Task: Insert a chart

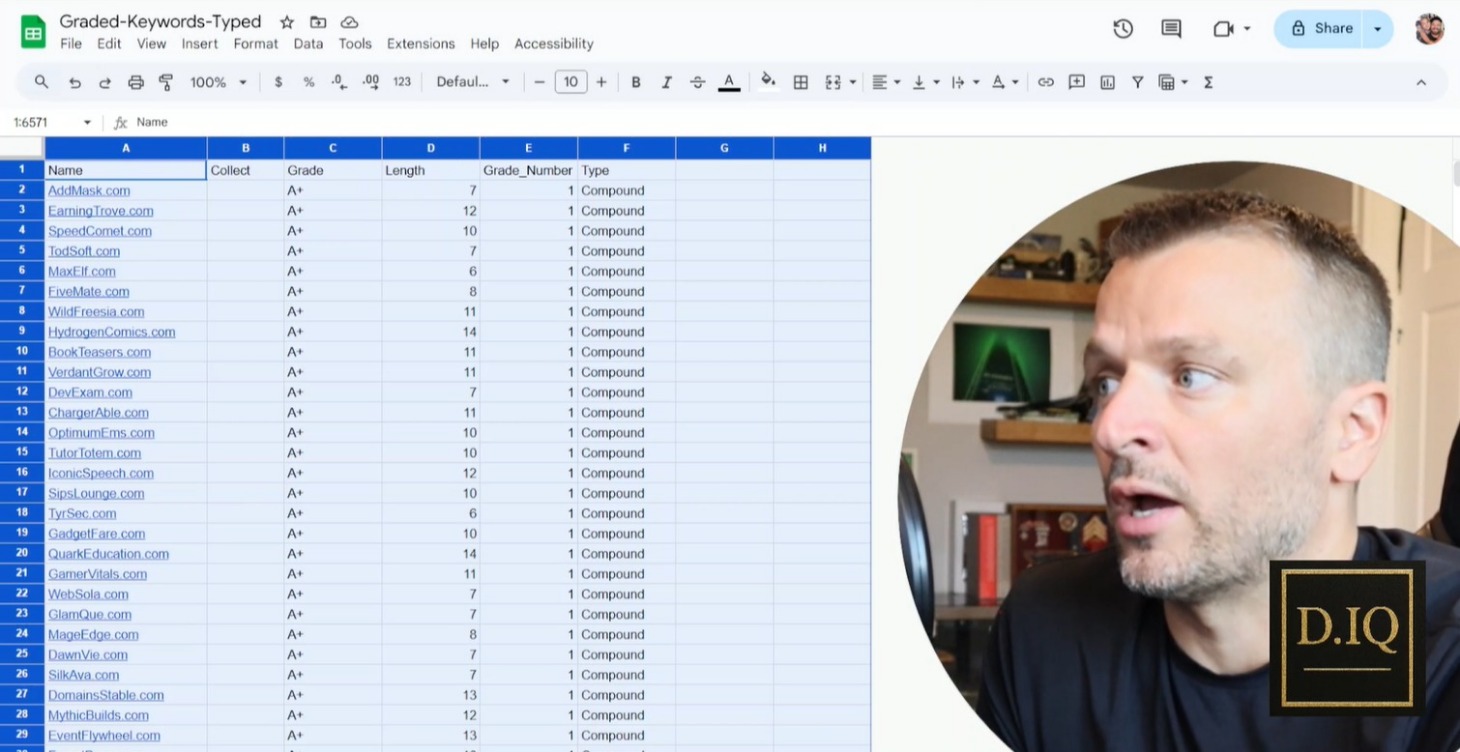Action: (1107, 83)
